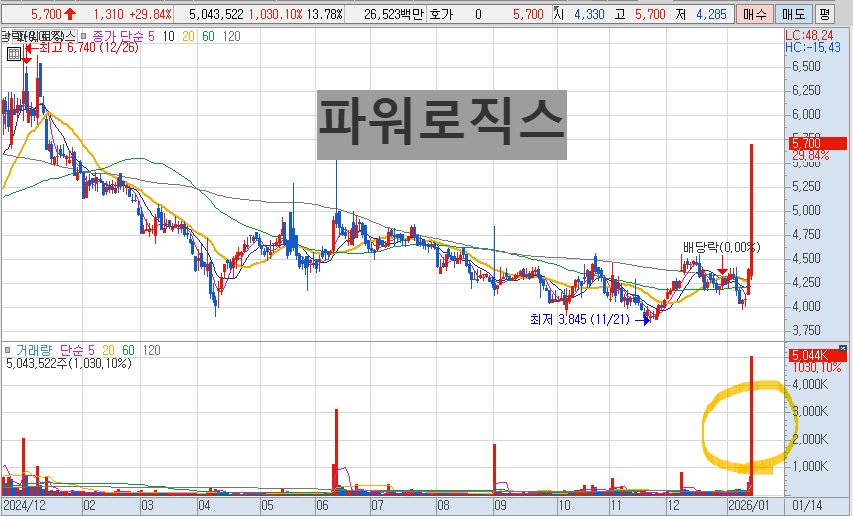Image resolution: width=853 pixels, height=516 pixels.
Task: Click the HC:-15.43 readout
Action: tap(812, 48)
